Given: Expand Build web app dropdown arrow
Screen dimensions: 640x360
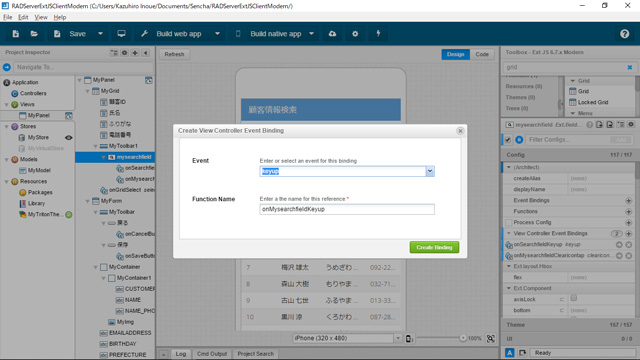Looking at the screenshot, I should (x=218, y=34).
